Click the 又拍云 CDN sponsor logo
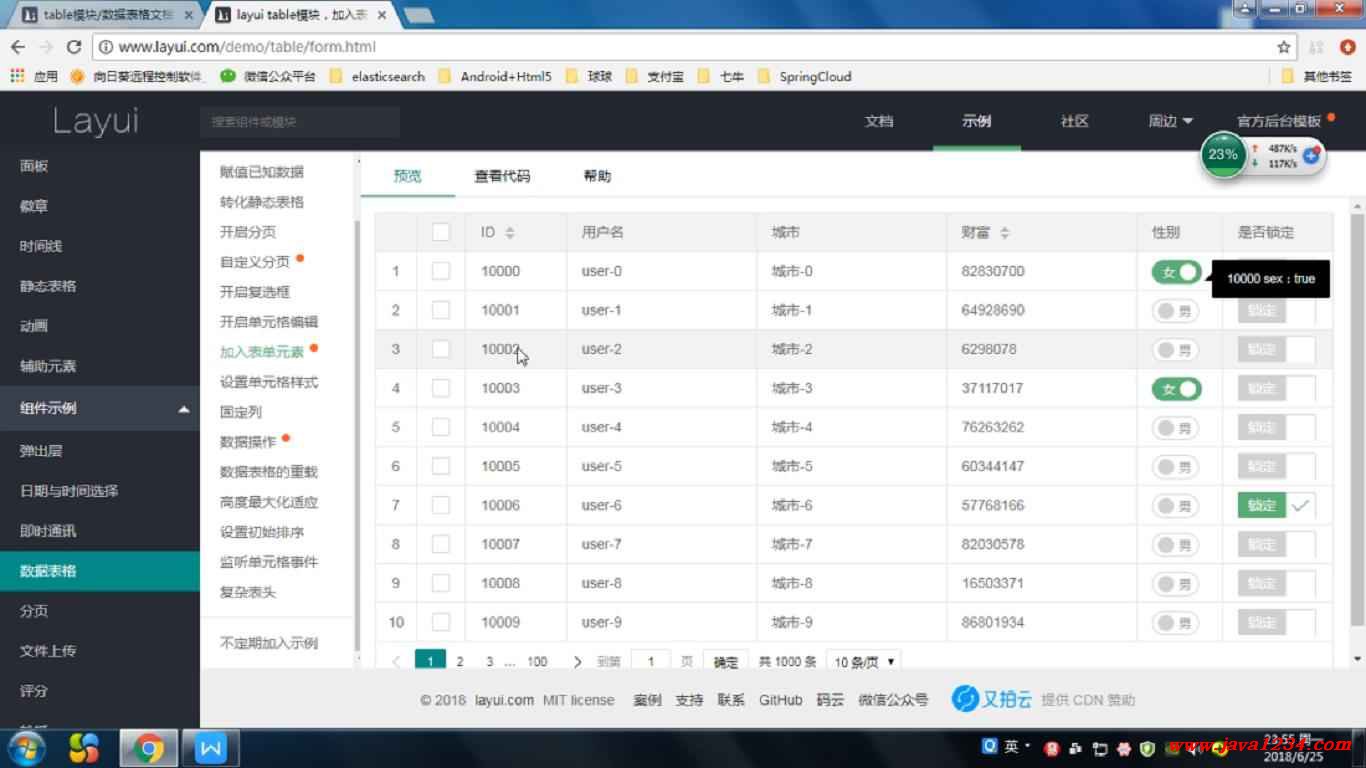Viewport: 1366px width, 768px height. 992,699
